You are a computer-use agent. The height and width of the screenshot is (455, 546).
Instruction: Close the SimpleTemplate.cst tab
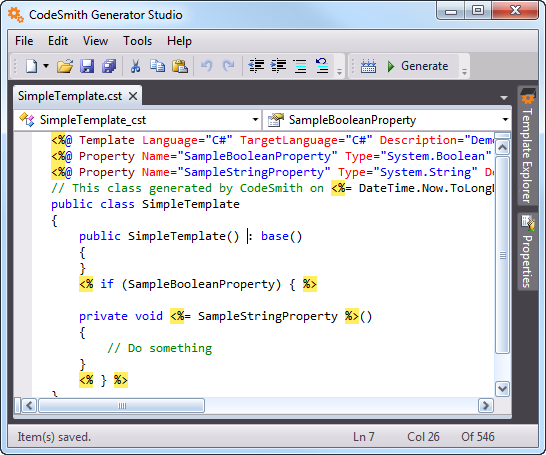(x=133, y=96)
